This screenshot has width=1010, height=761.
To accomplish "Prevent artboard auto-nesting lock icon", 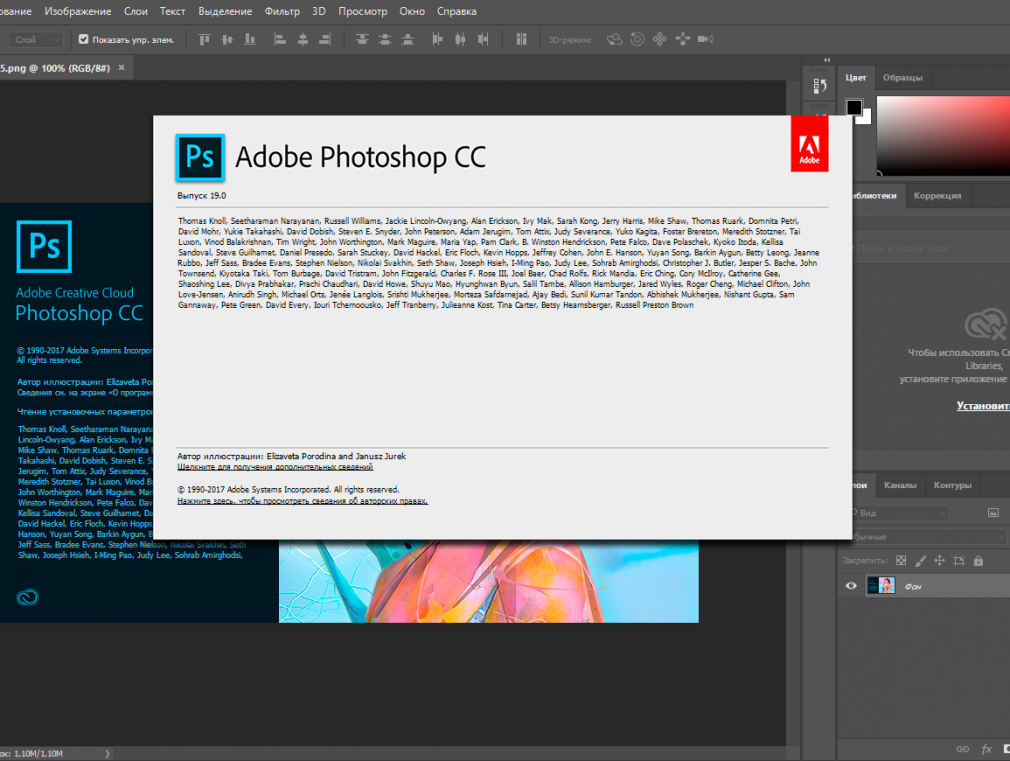I will 959,561.
